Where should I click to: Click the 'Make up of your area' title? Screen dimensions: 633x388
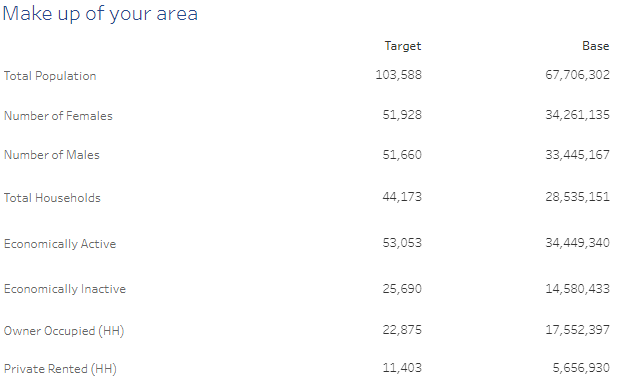(x=100, y=15)
